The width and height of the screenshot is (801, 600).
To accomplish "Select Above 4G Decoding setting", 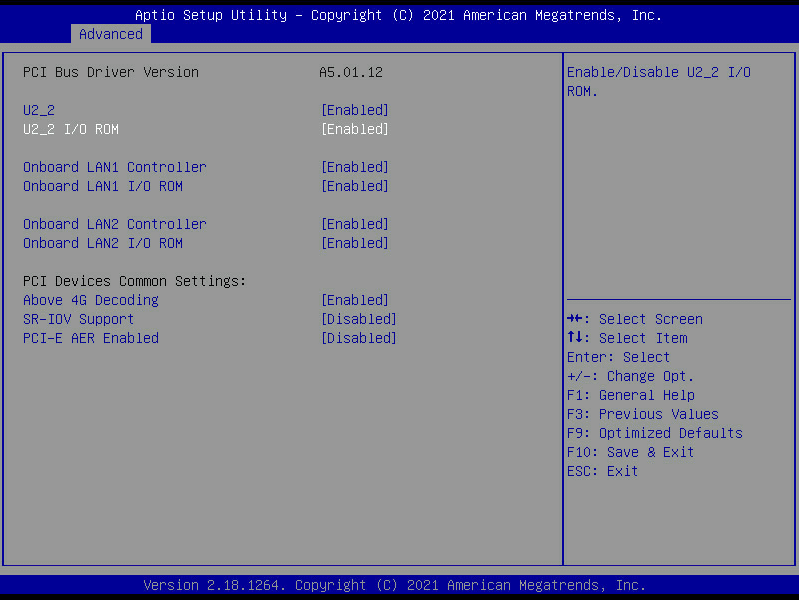I will click(x=91, y=300).
